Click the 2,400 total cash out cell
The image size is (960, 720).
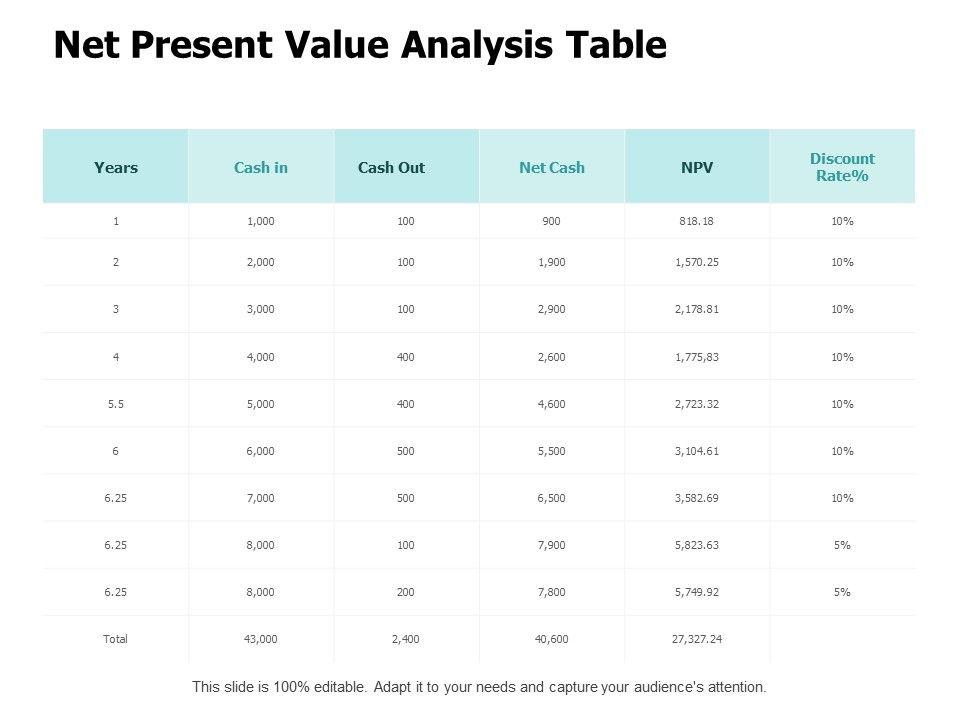coord(406,638)
